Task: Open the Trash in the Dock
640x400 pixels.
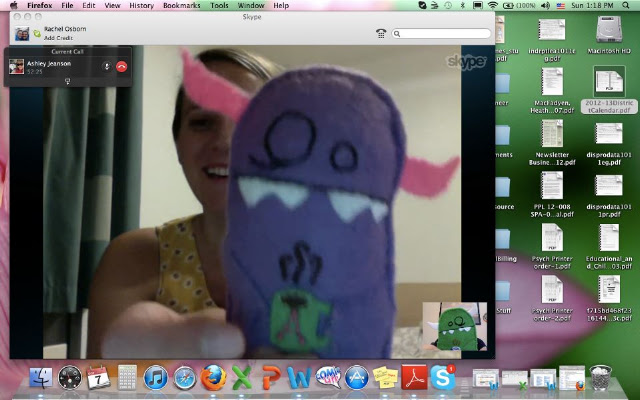Action: pos(601,378)
